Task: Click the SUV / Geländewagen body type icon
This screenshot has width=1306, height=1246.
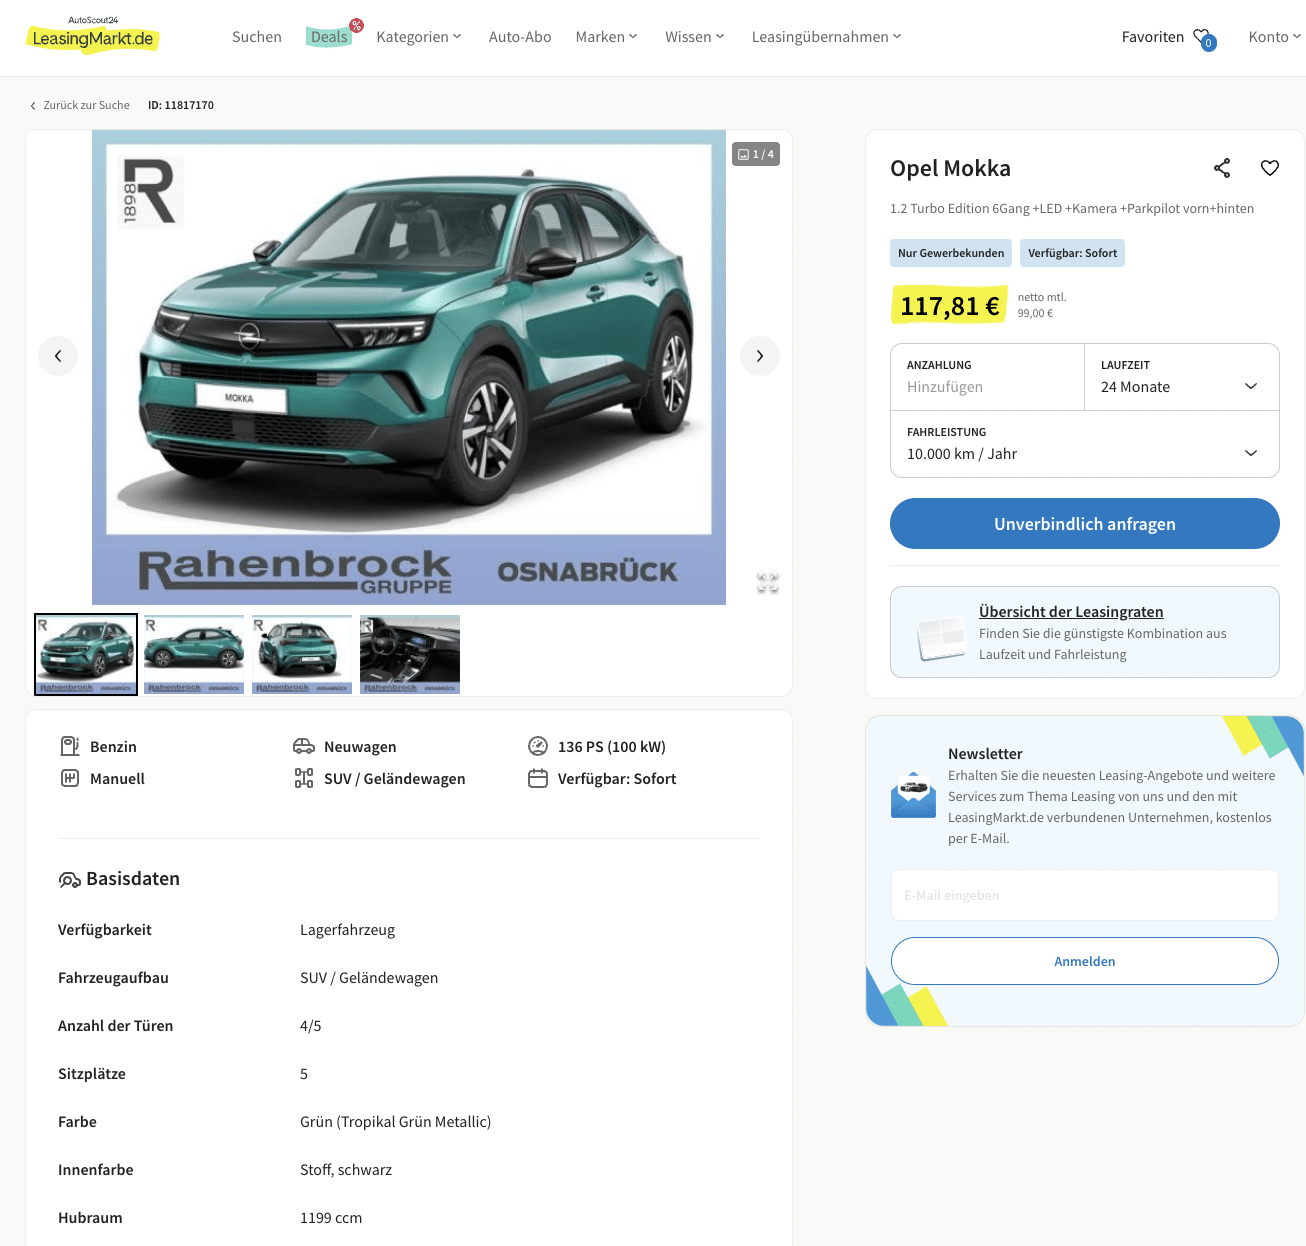Action: (304, 778)
